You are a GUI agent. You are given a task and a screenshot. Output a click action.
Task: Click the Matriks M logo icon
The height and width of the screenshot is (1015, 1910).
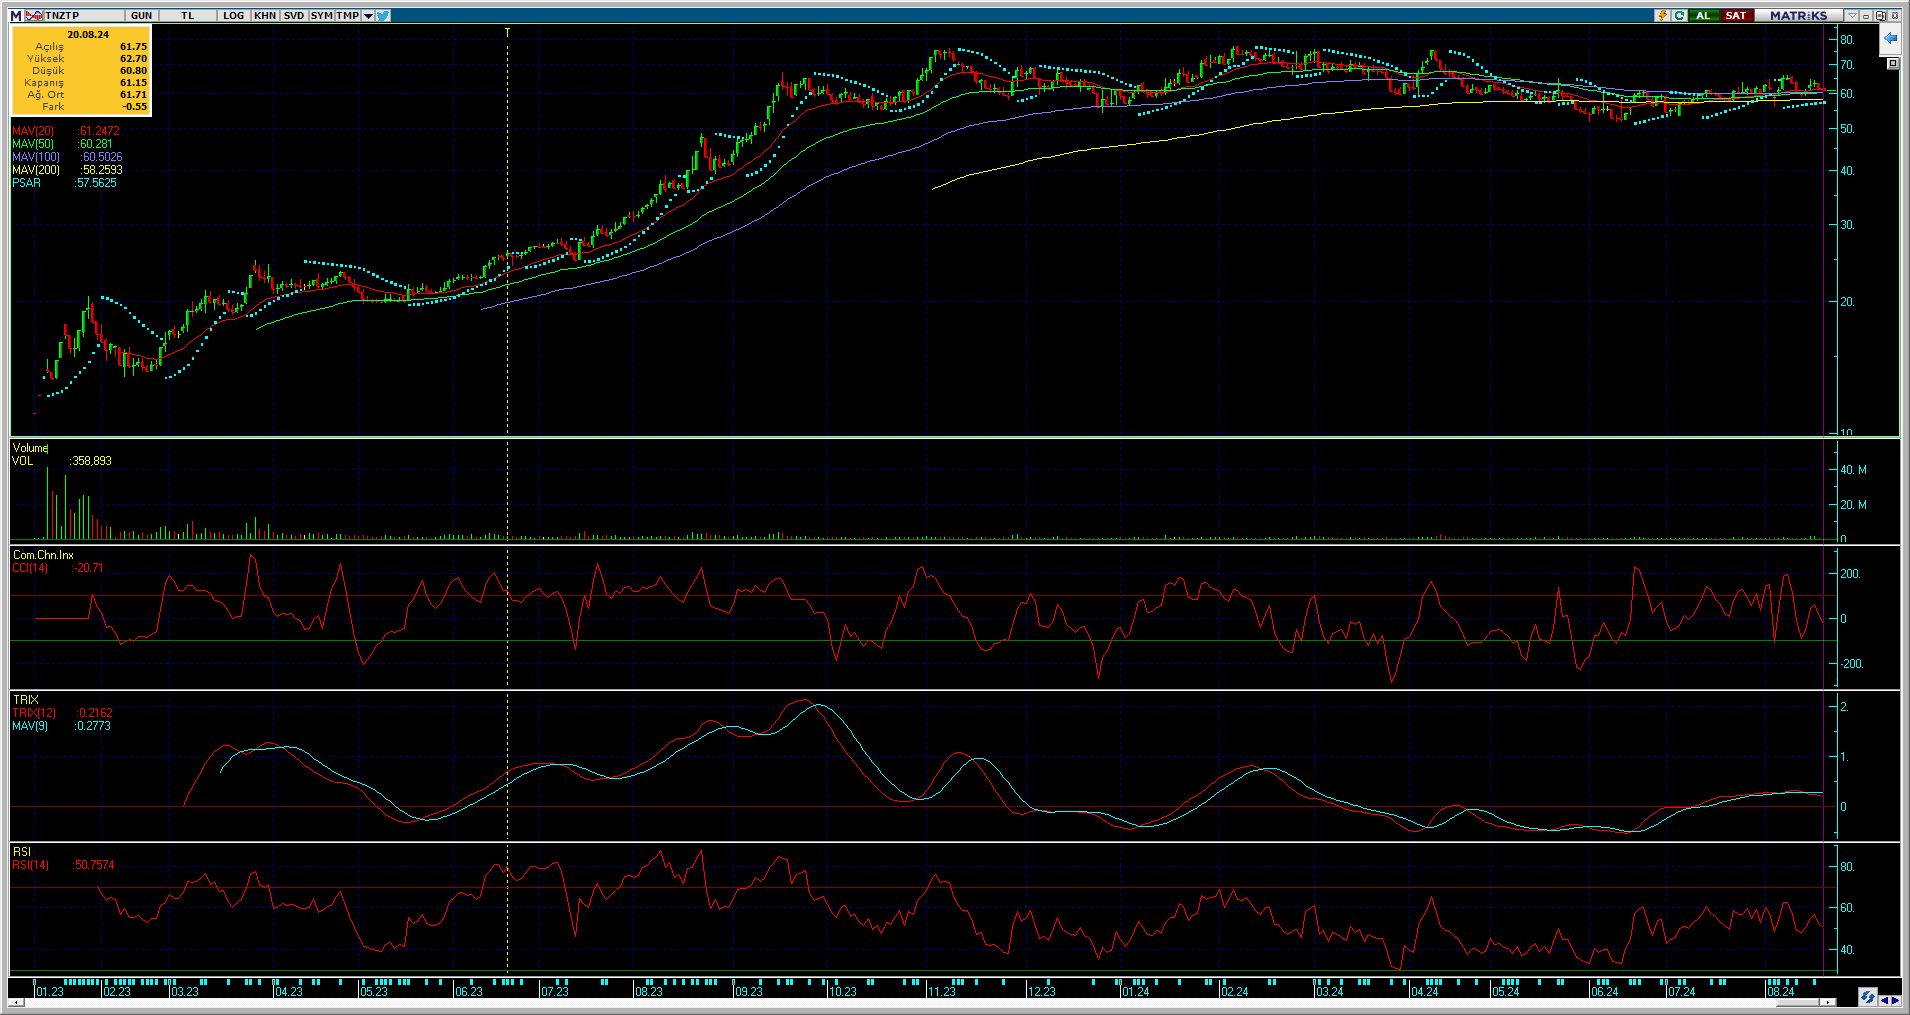[16, 15]
